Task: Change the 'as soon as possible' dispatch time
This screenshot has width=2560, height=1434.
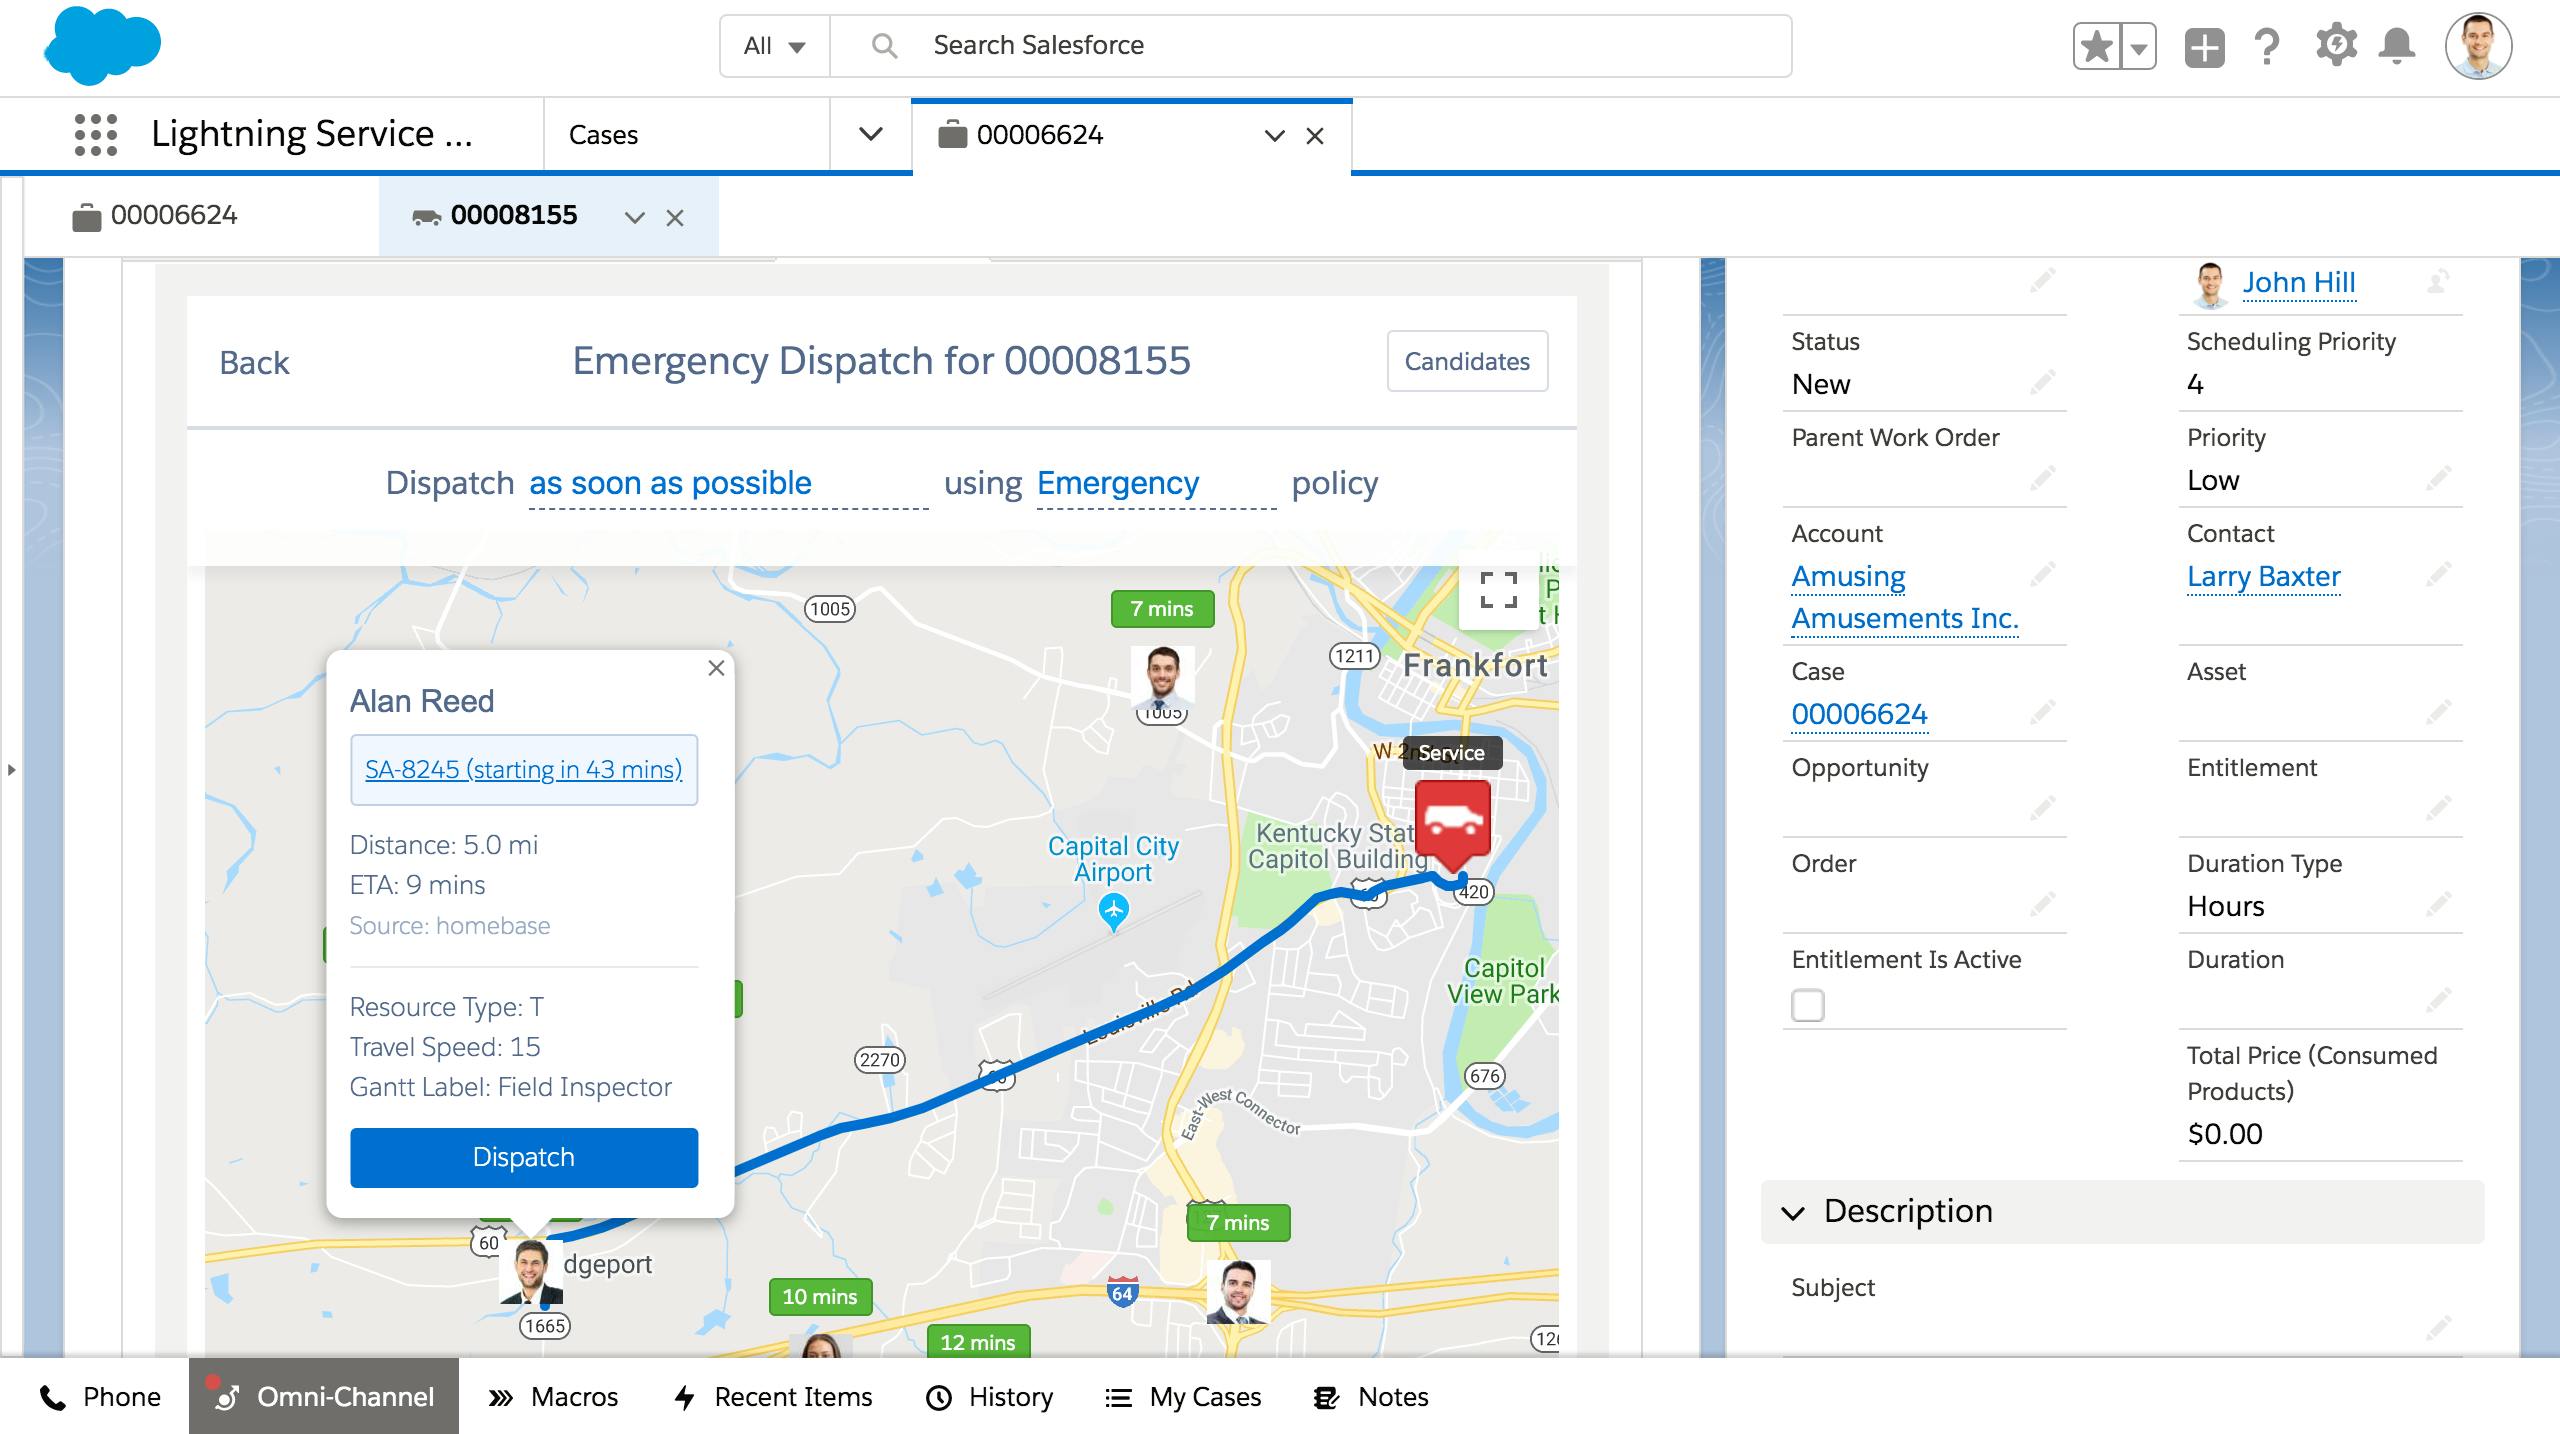Action: coord(728,484)
